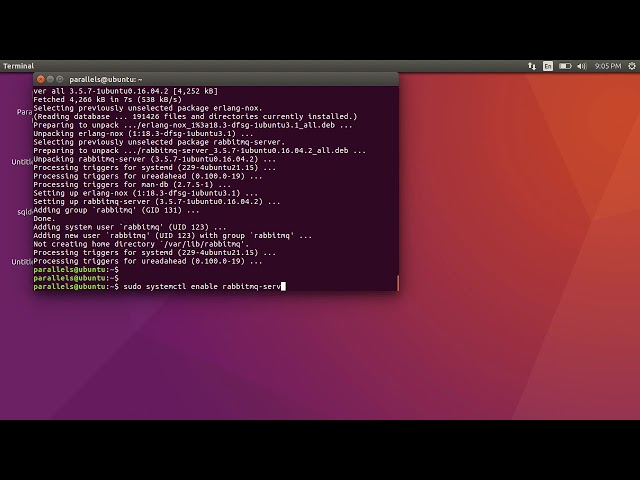Click the 'Preparing to unpack .../erlang-nox' line
This screenshot has width=640, height=480.
click(x=193, y=125)
